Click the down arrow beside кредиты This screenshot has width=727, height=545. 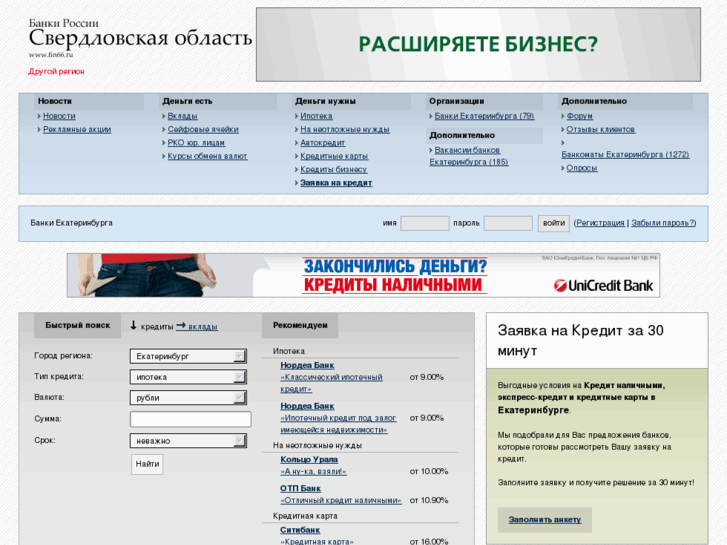(133, 326)
